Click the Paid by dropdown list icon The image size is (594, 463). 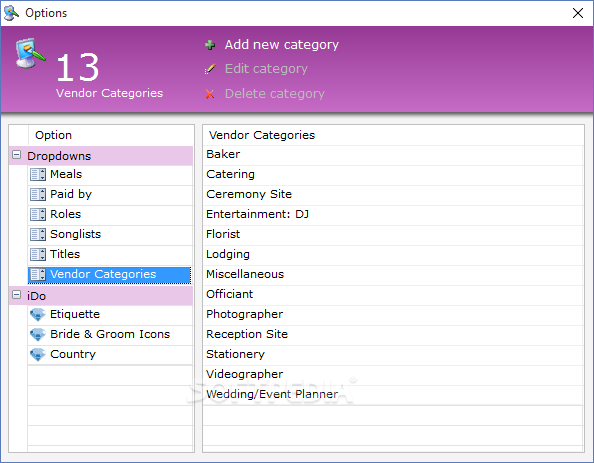[38, 194]
